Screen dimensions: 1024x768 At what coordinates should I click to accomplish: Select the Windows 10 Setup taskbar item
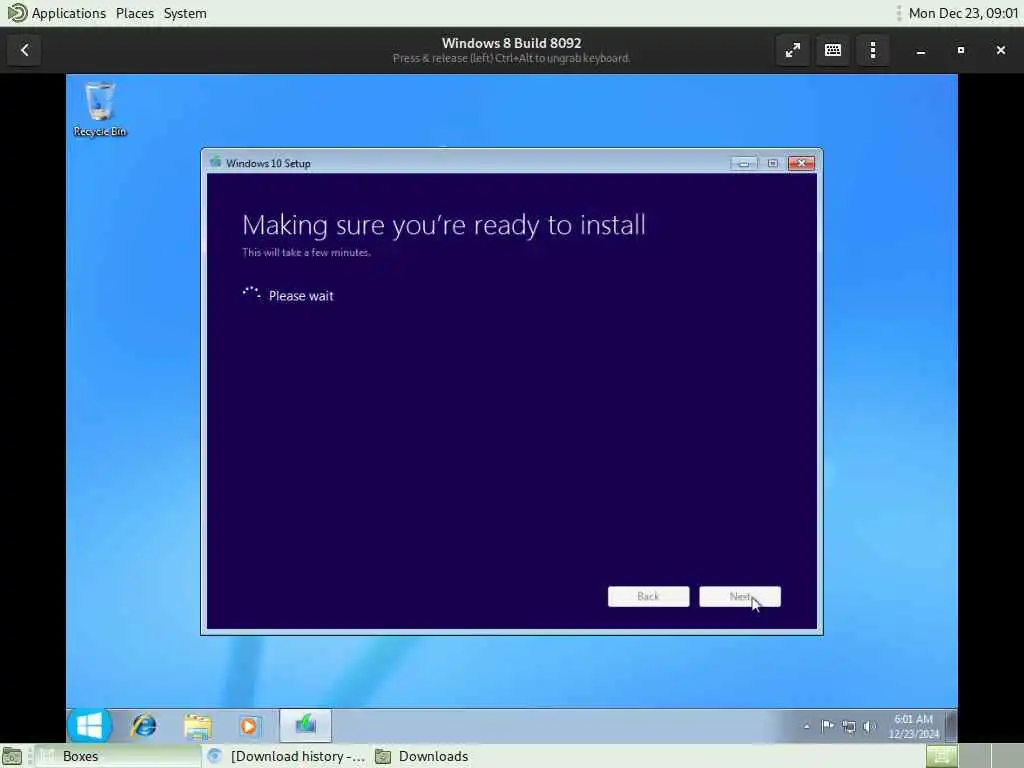pos(306,726)
